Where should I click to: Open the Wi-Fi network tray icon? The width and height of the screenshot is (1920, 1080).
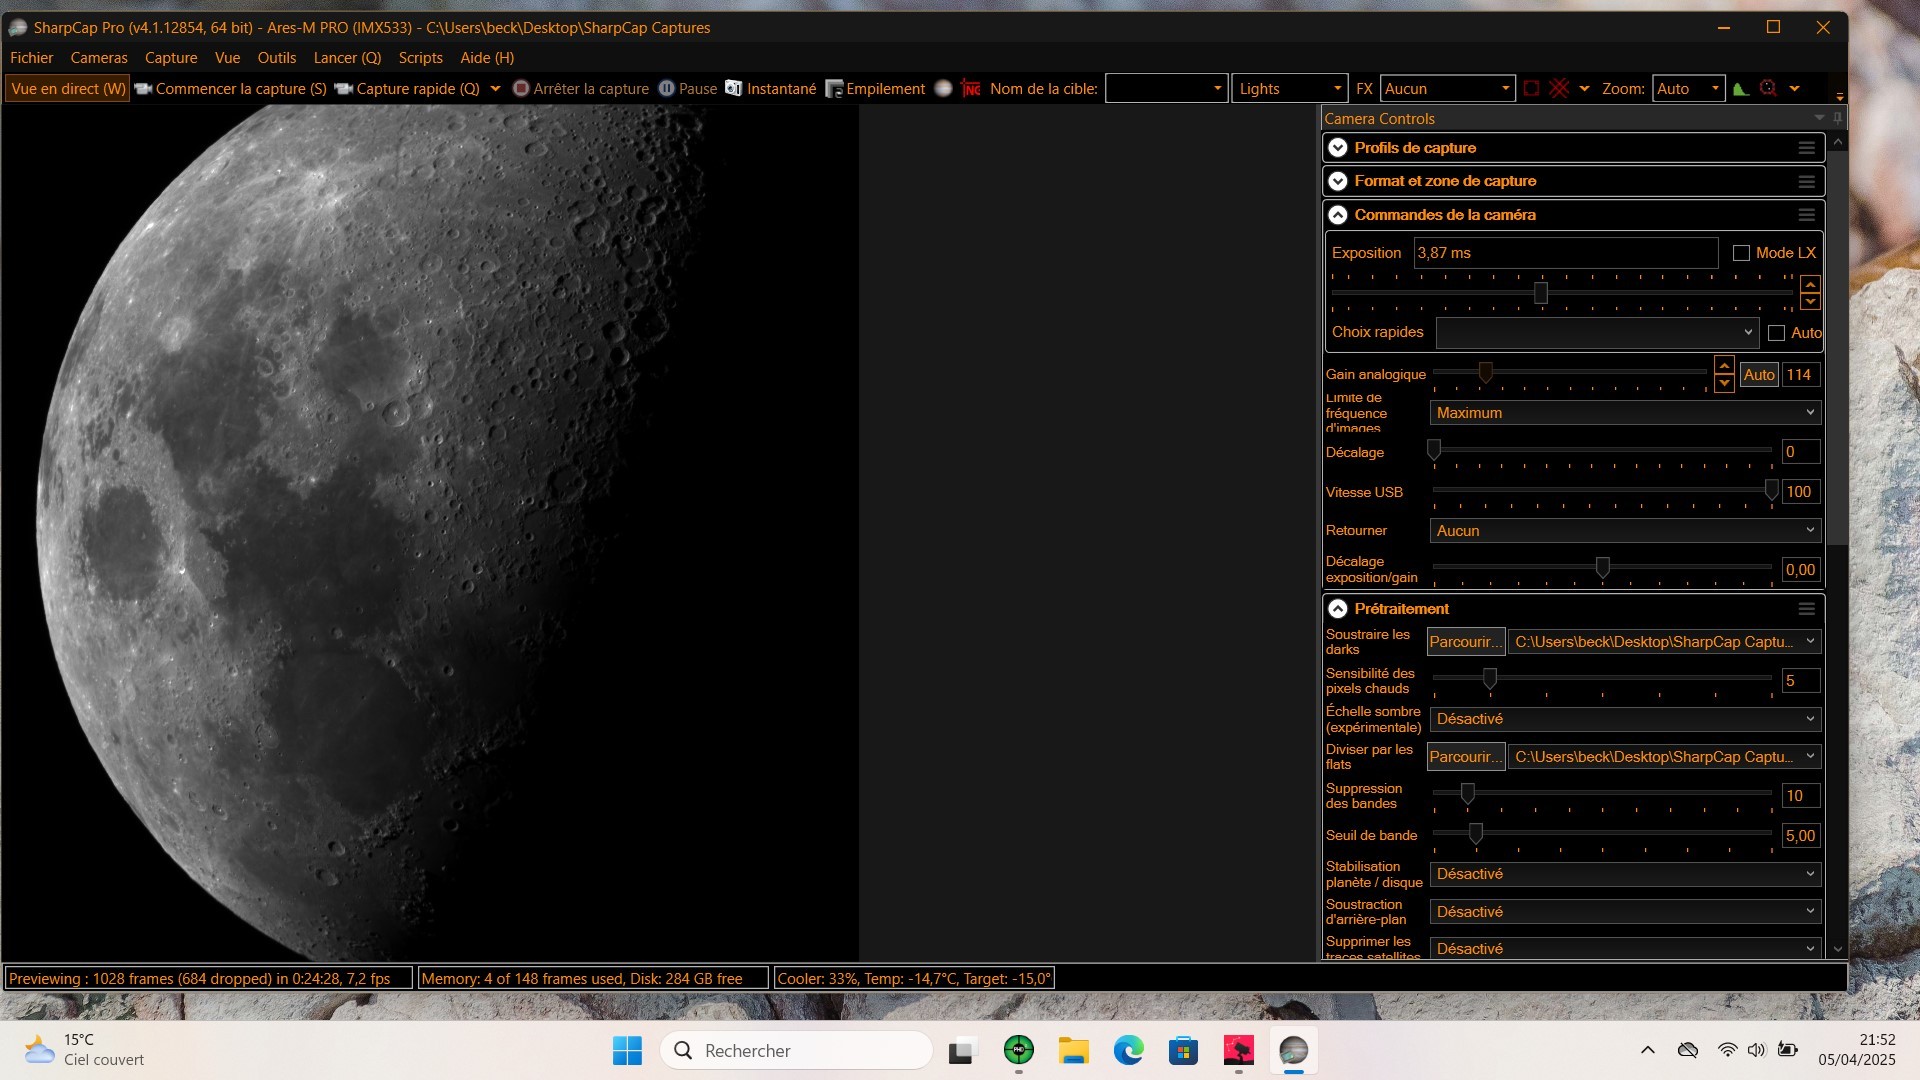pyautogui.click(x=1727, y=1050)
